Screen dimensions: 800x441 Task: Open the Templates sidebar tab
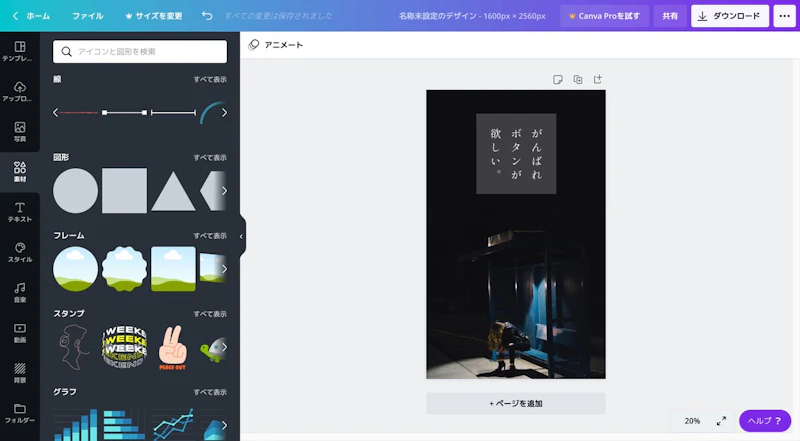point(19,52)
